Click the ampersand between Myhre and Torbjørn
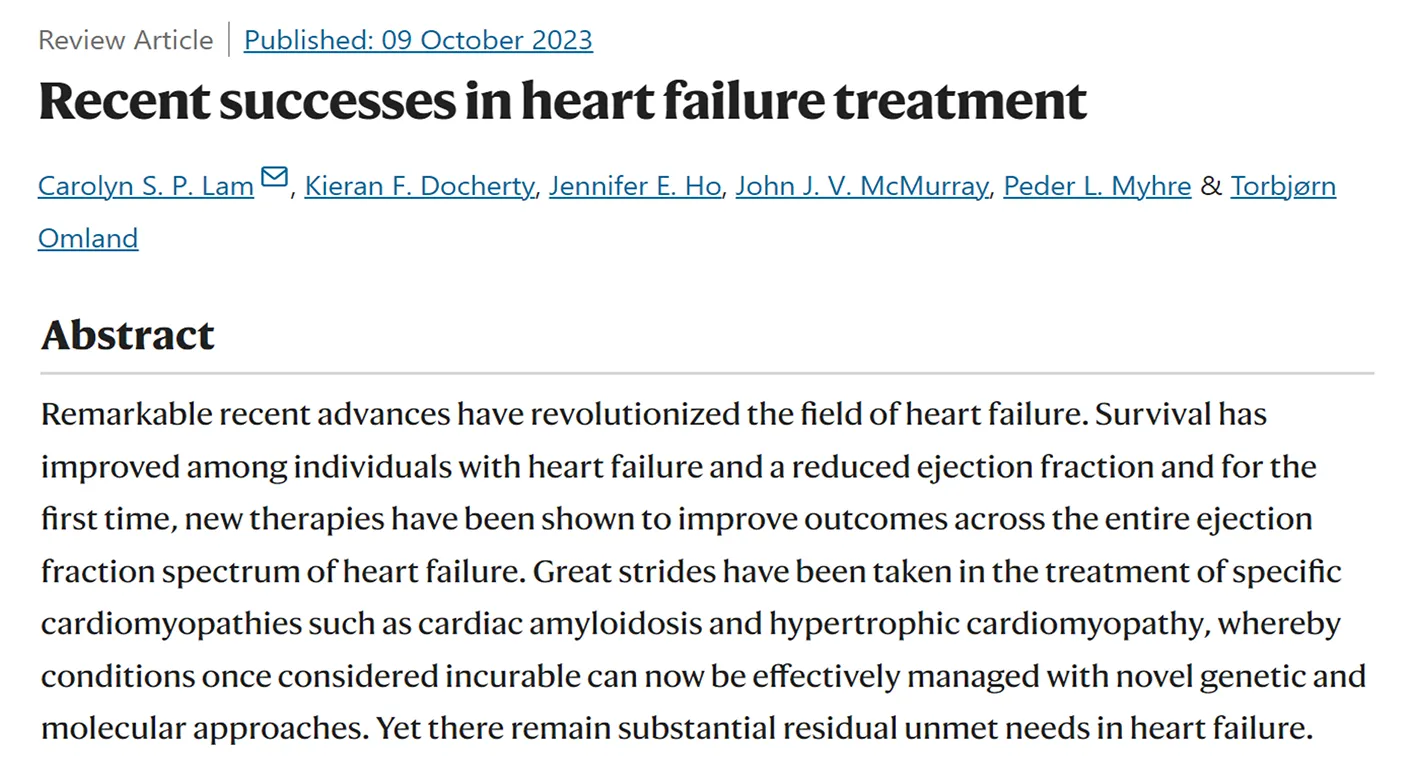 [1211, 186]
